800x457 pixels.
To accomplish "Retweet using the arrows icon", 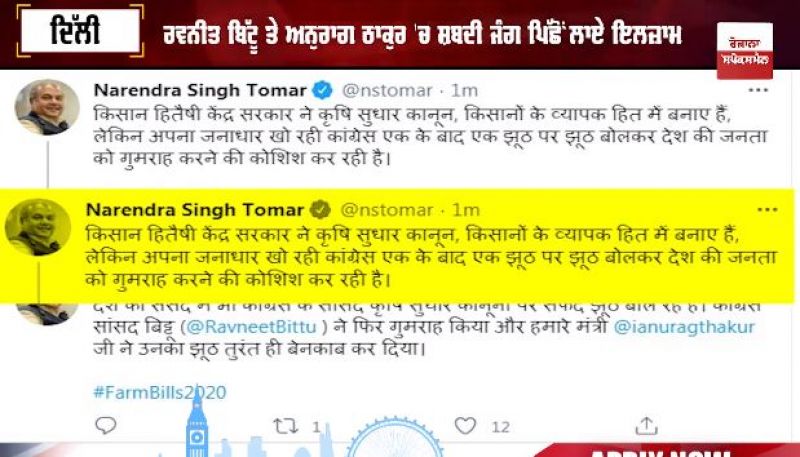I will (285, 426).
